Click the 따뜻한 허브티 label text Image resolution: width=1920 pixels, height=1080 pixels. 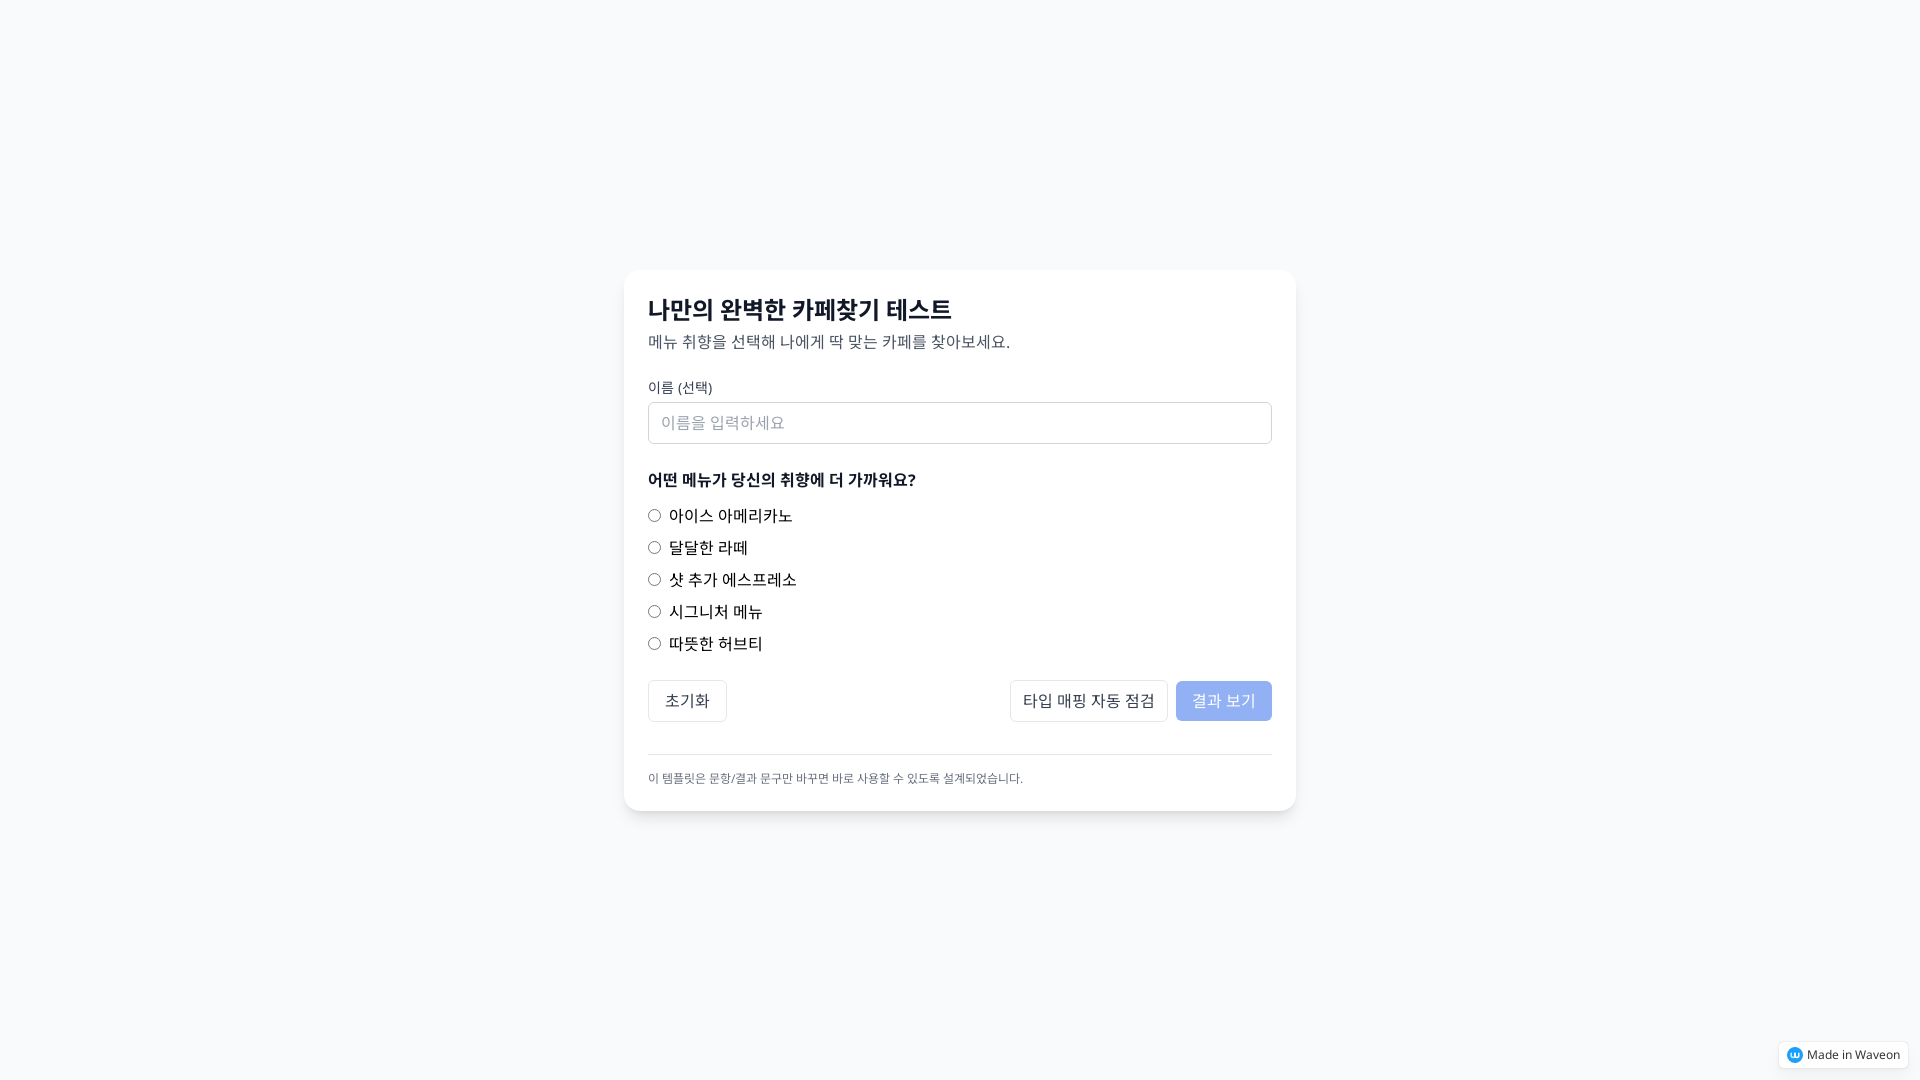715,643
